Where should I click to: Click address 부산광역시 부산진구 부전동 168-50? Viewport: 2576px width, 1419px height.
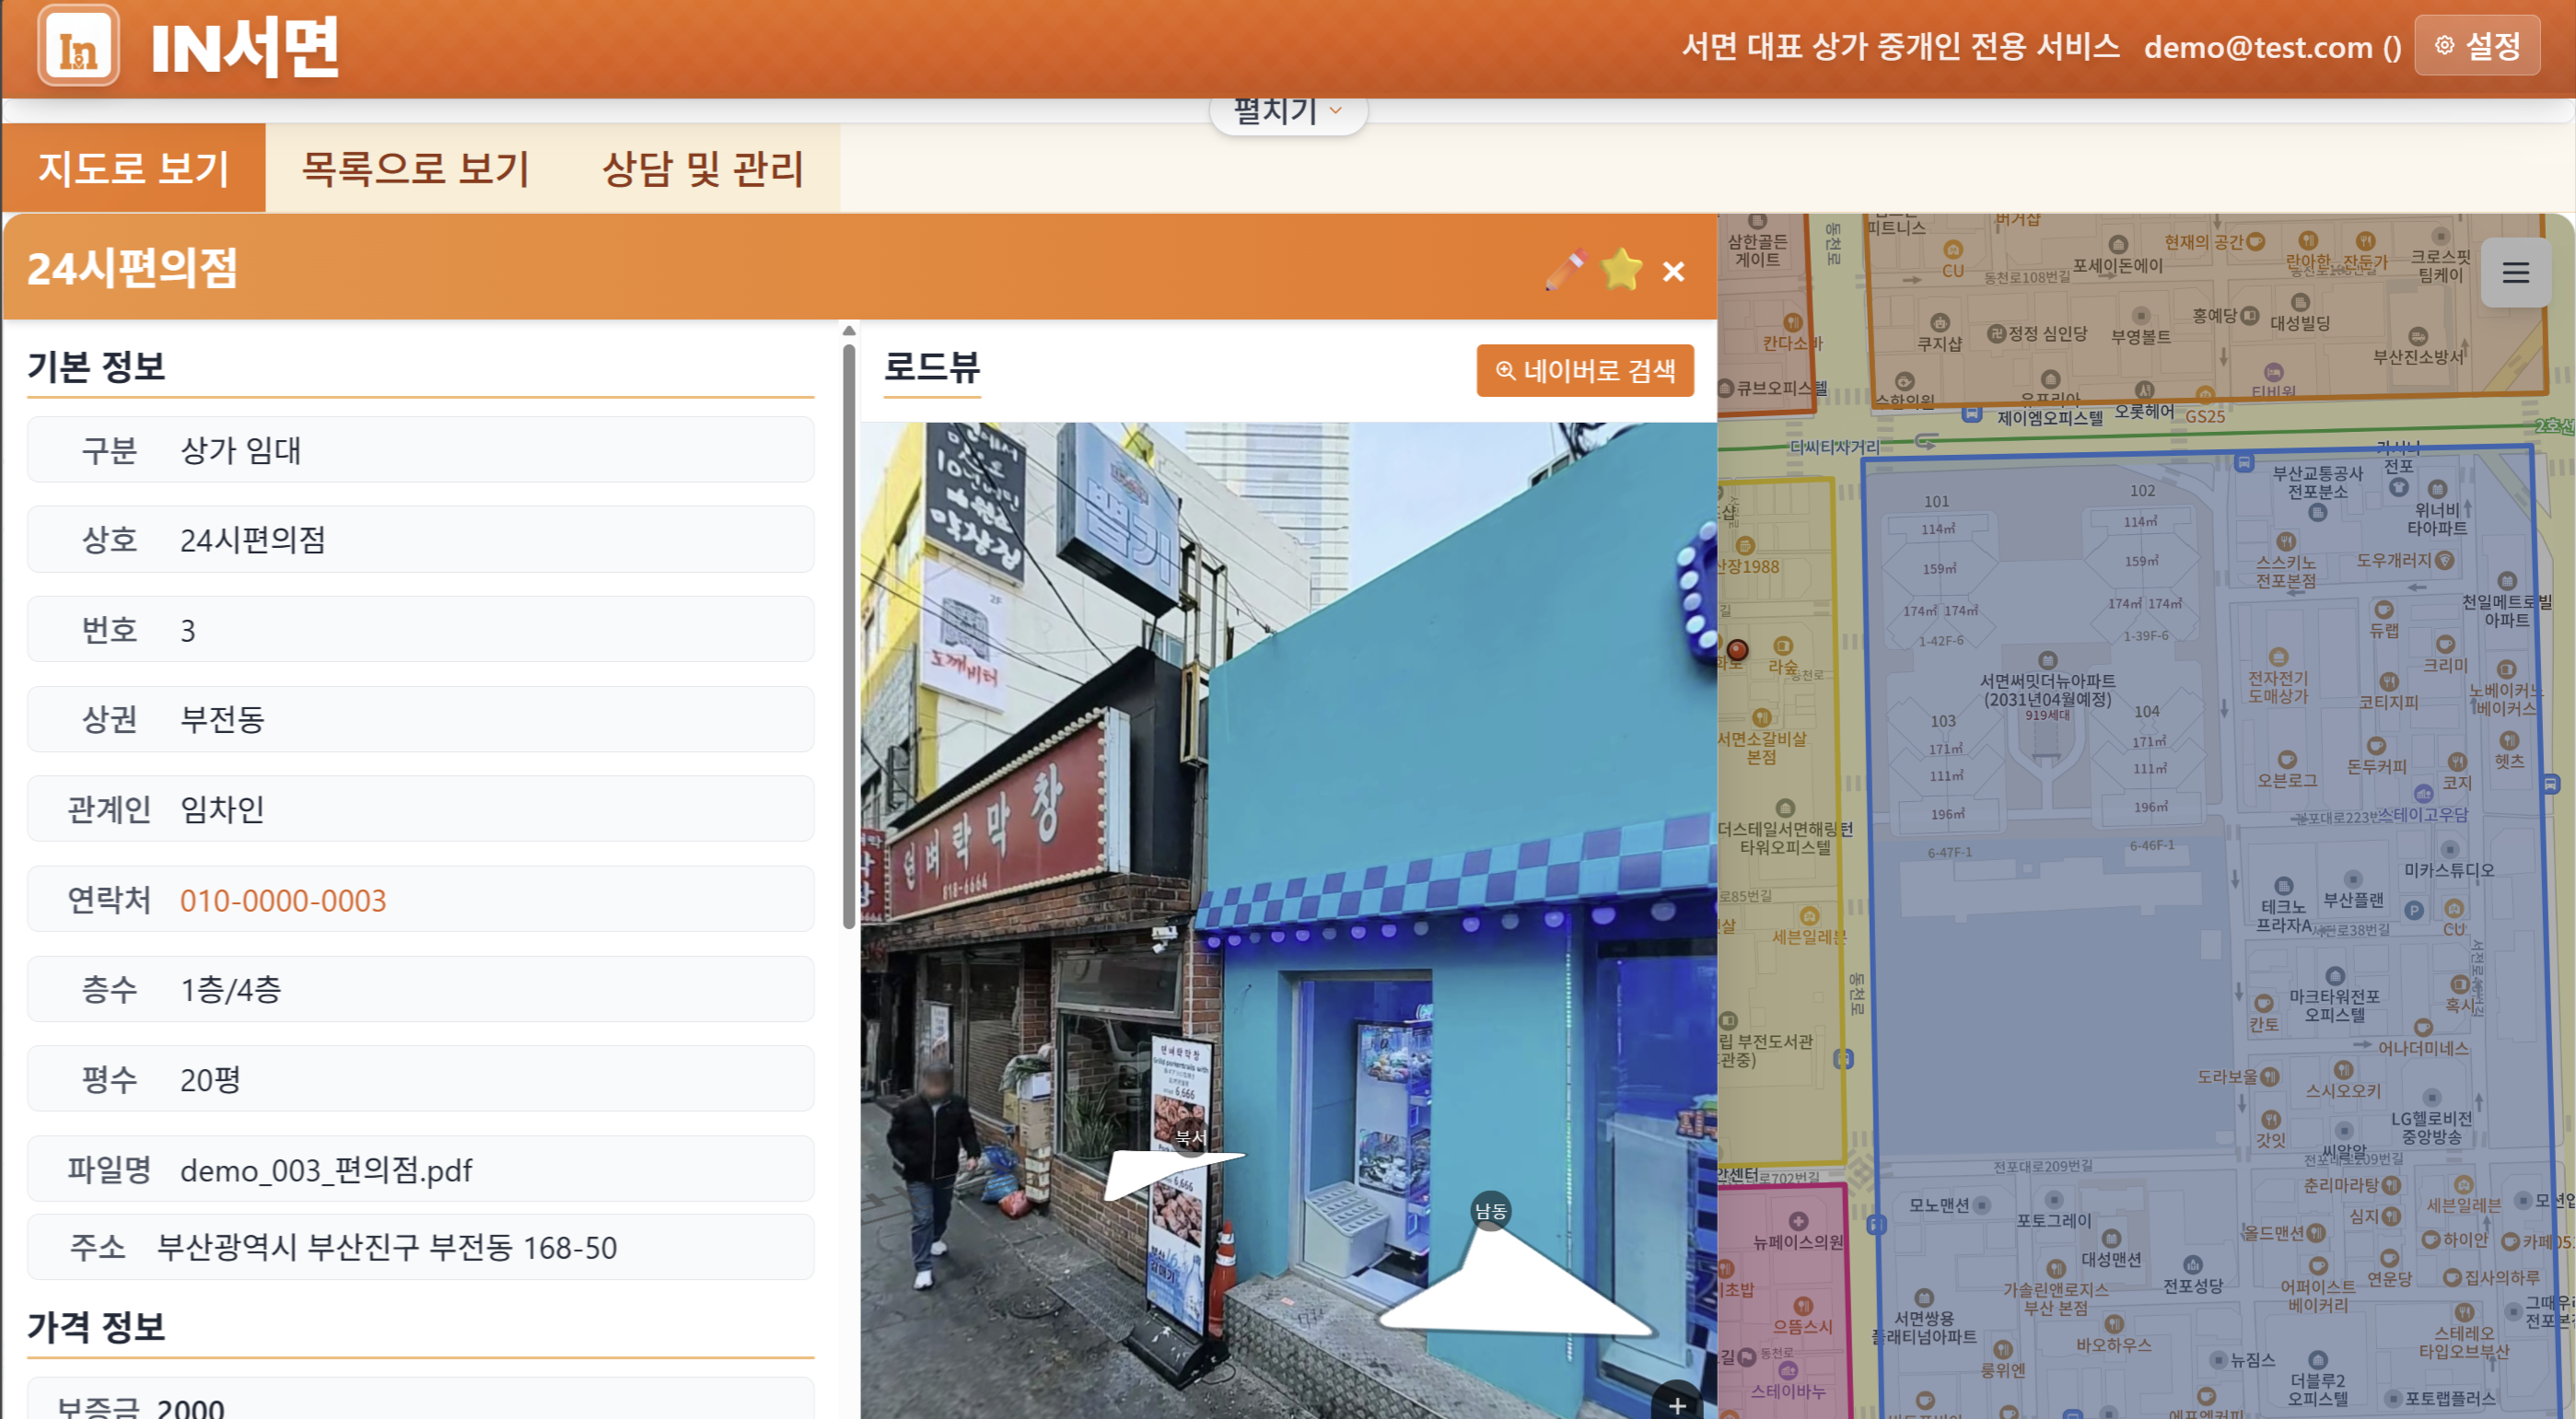pos(386,1247)
